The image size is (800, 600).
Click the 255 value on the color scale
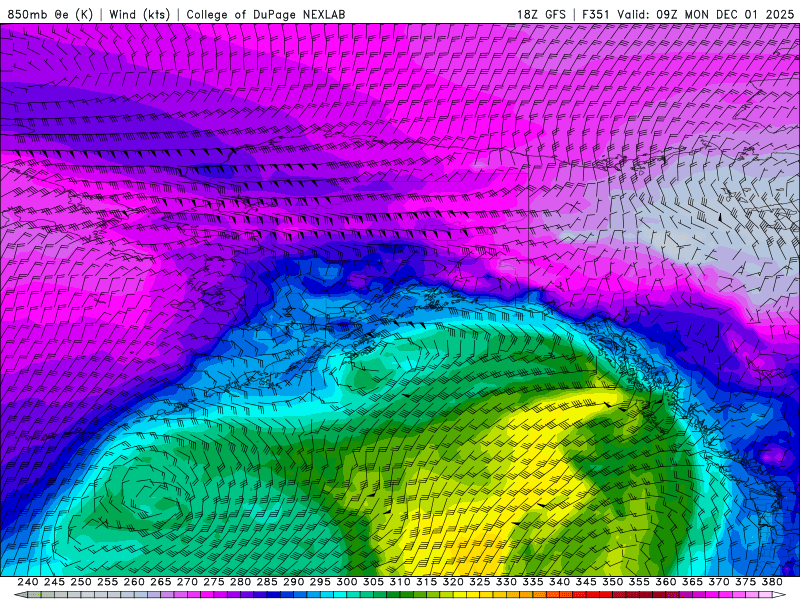(x=107, y=582)
